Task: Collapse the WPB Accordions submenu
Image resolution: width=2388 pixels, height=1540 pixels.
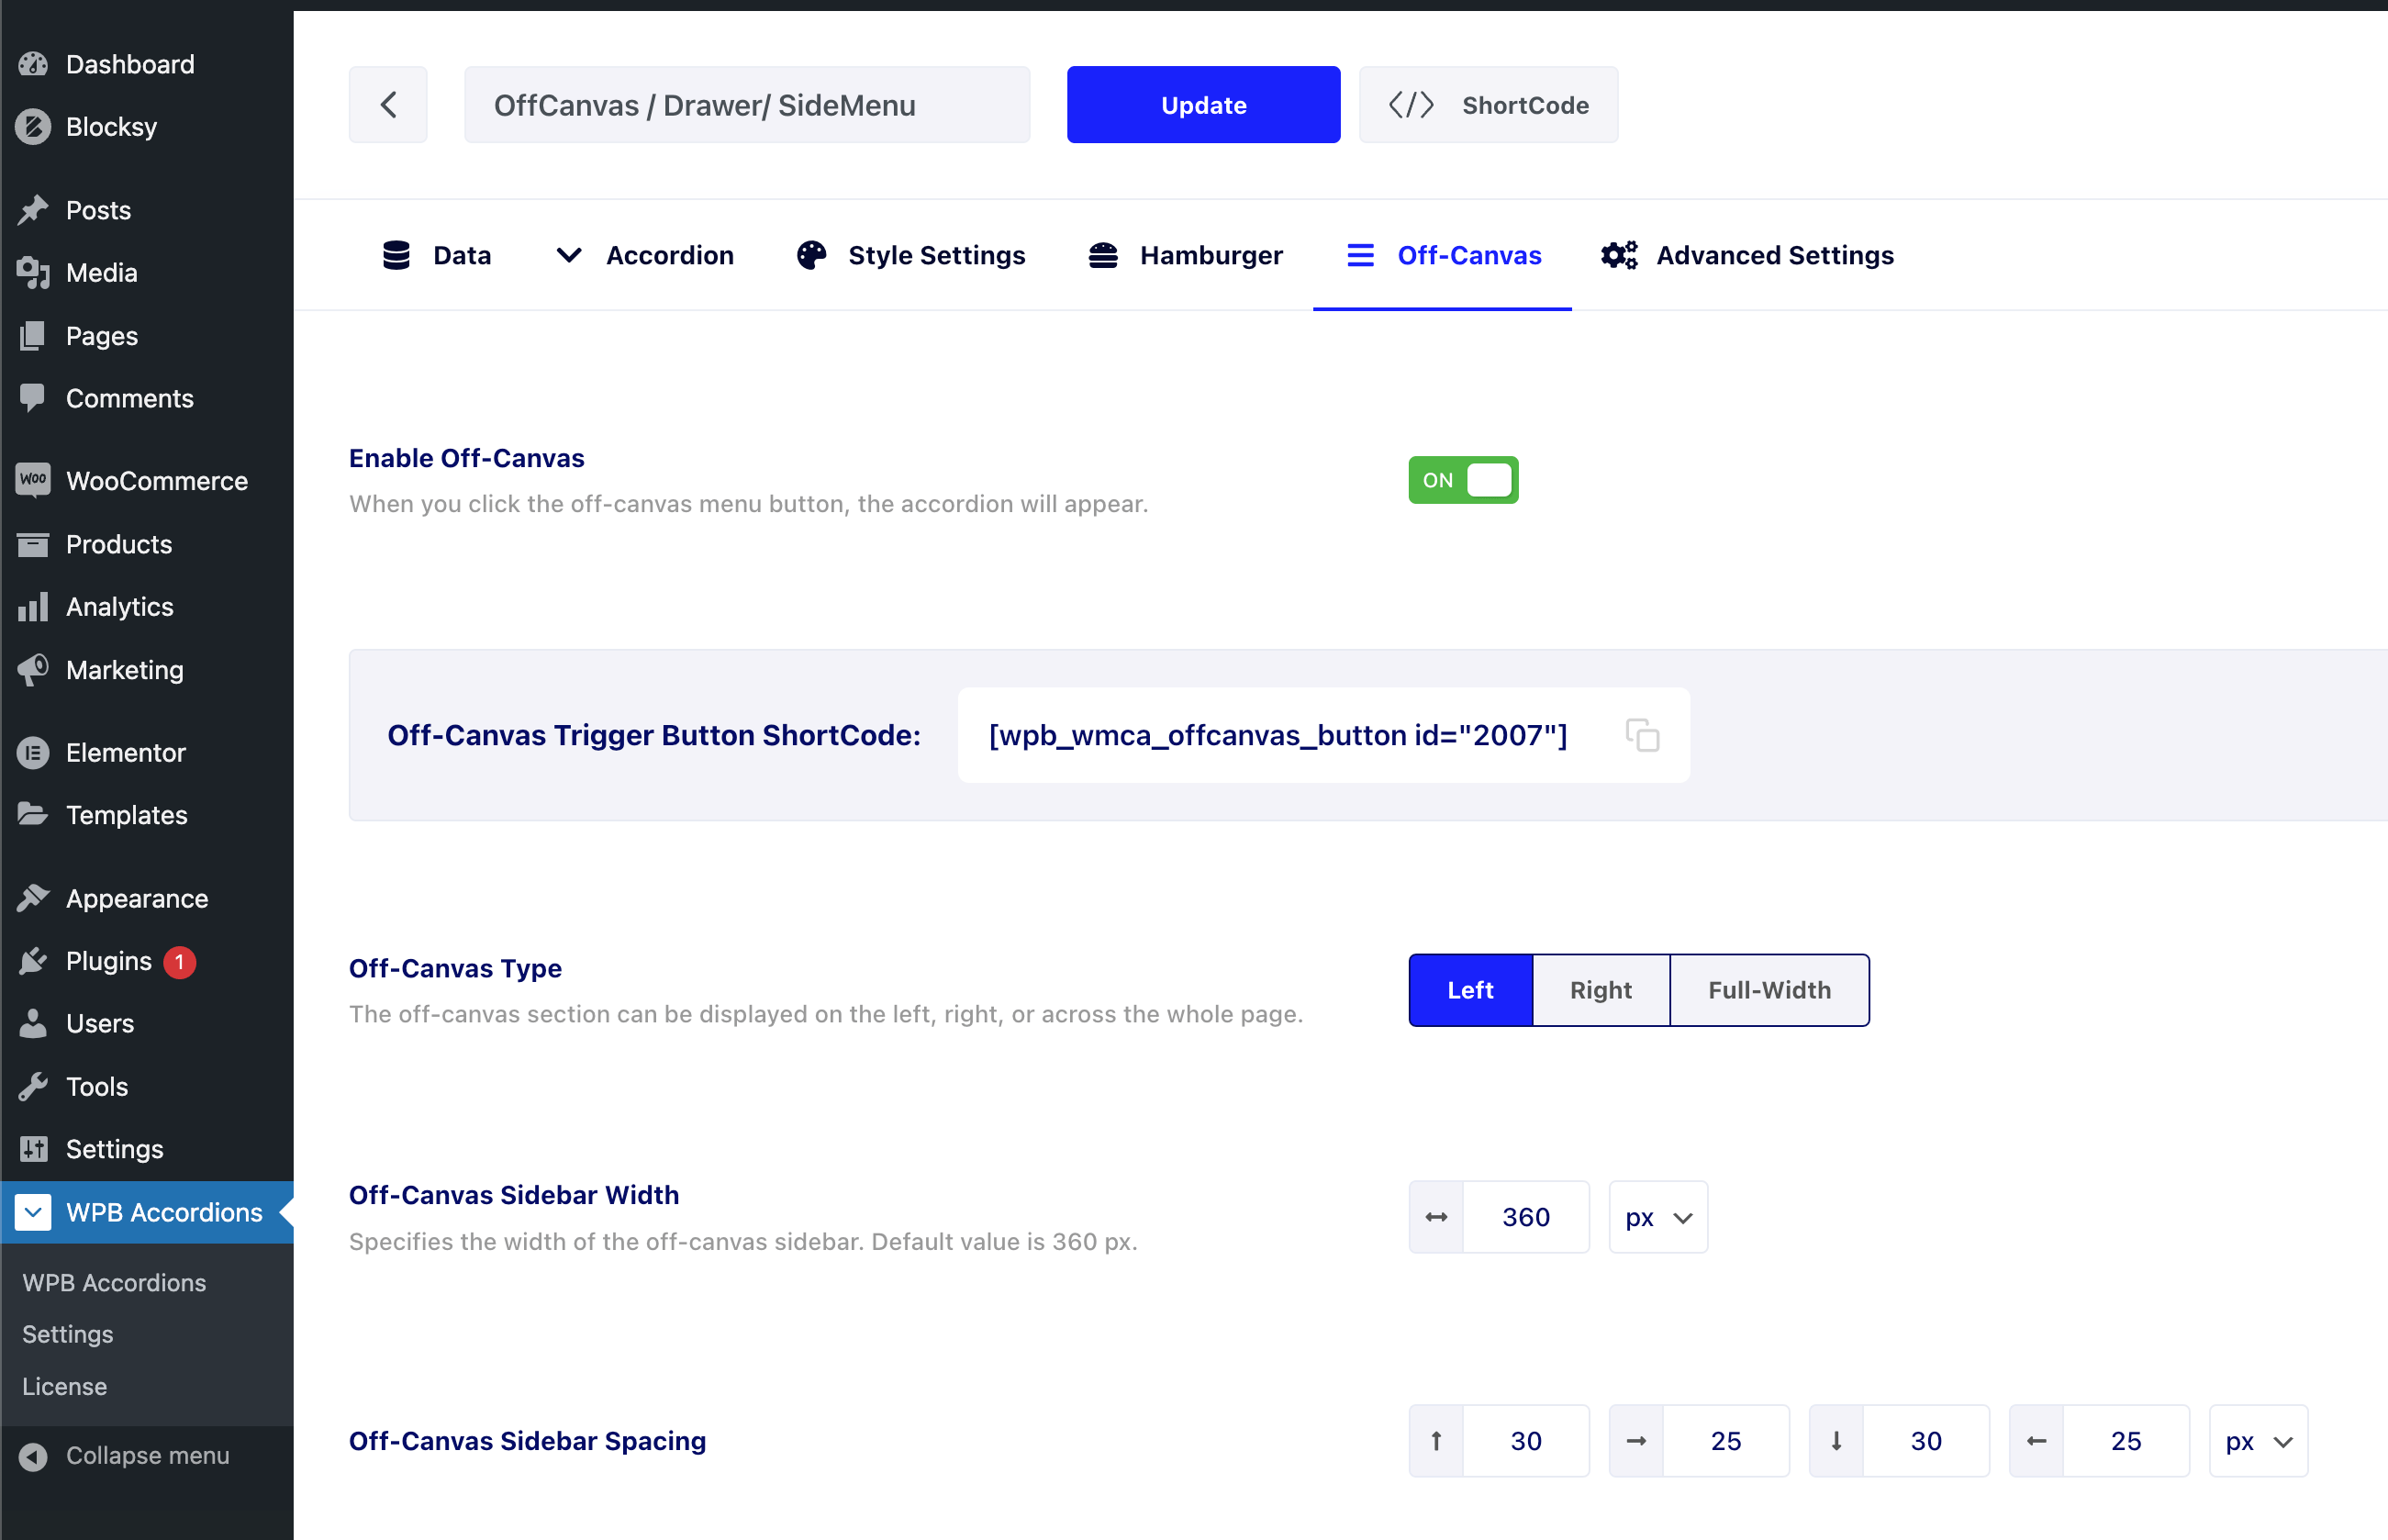Action: pos(31,1212)
